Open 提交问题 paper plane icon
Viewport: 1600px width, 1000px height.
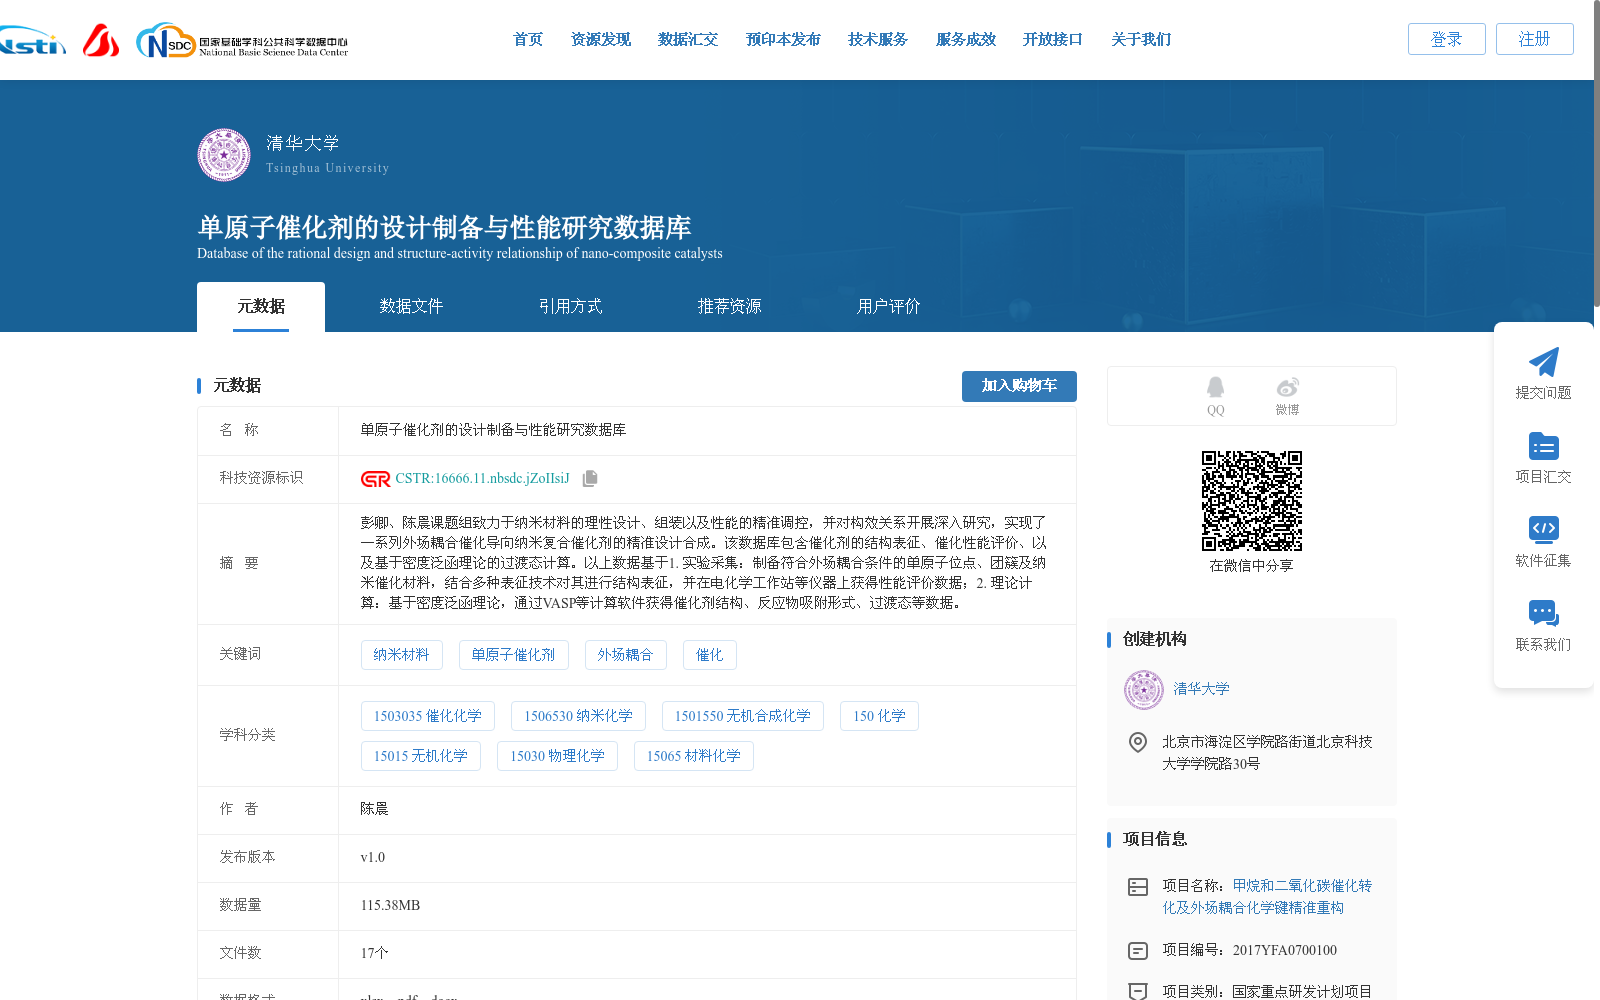click(x=1543, y=362)
